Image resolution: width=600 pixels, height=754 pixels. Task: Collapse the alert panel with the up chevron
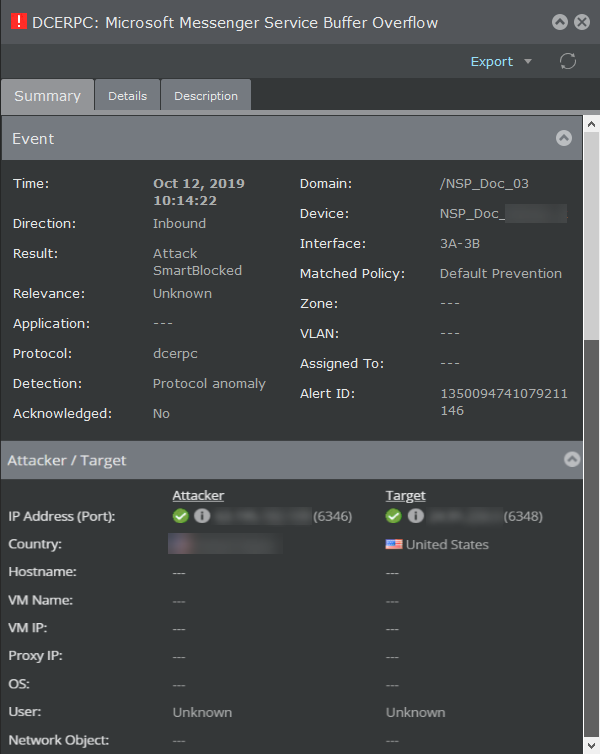pos(560,22)
